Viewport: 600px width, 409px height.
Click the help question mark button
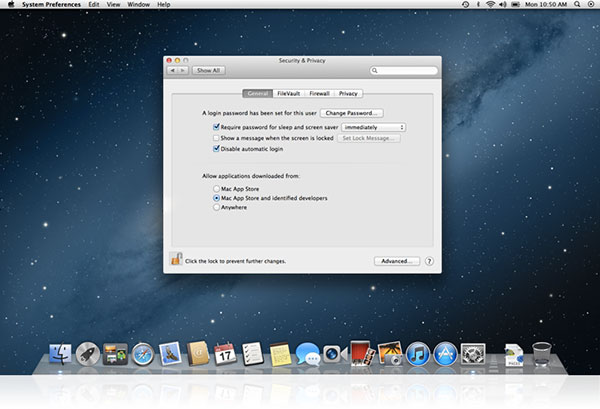pos(429,261)
